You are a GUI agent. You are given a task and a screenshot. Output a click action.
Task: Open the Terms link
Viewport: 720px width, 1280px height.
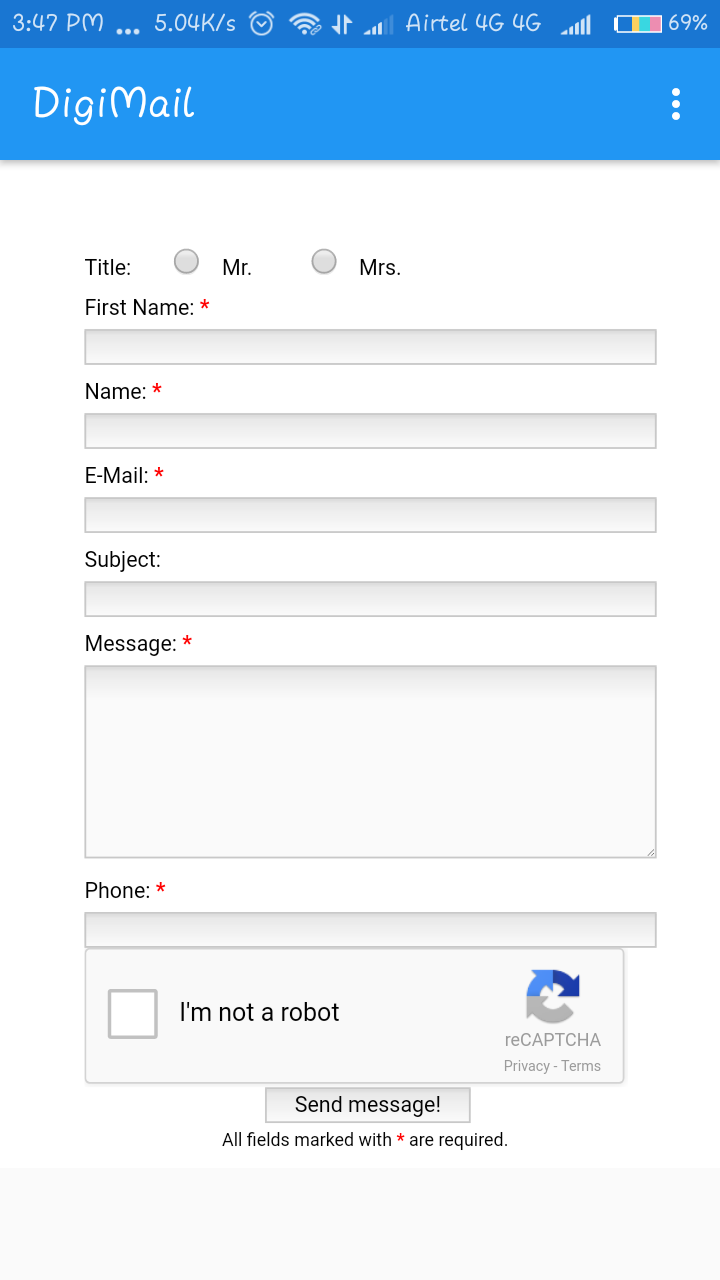(581, 1065)
